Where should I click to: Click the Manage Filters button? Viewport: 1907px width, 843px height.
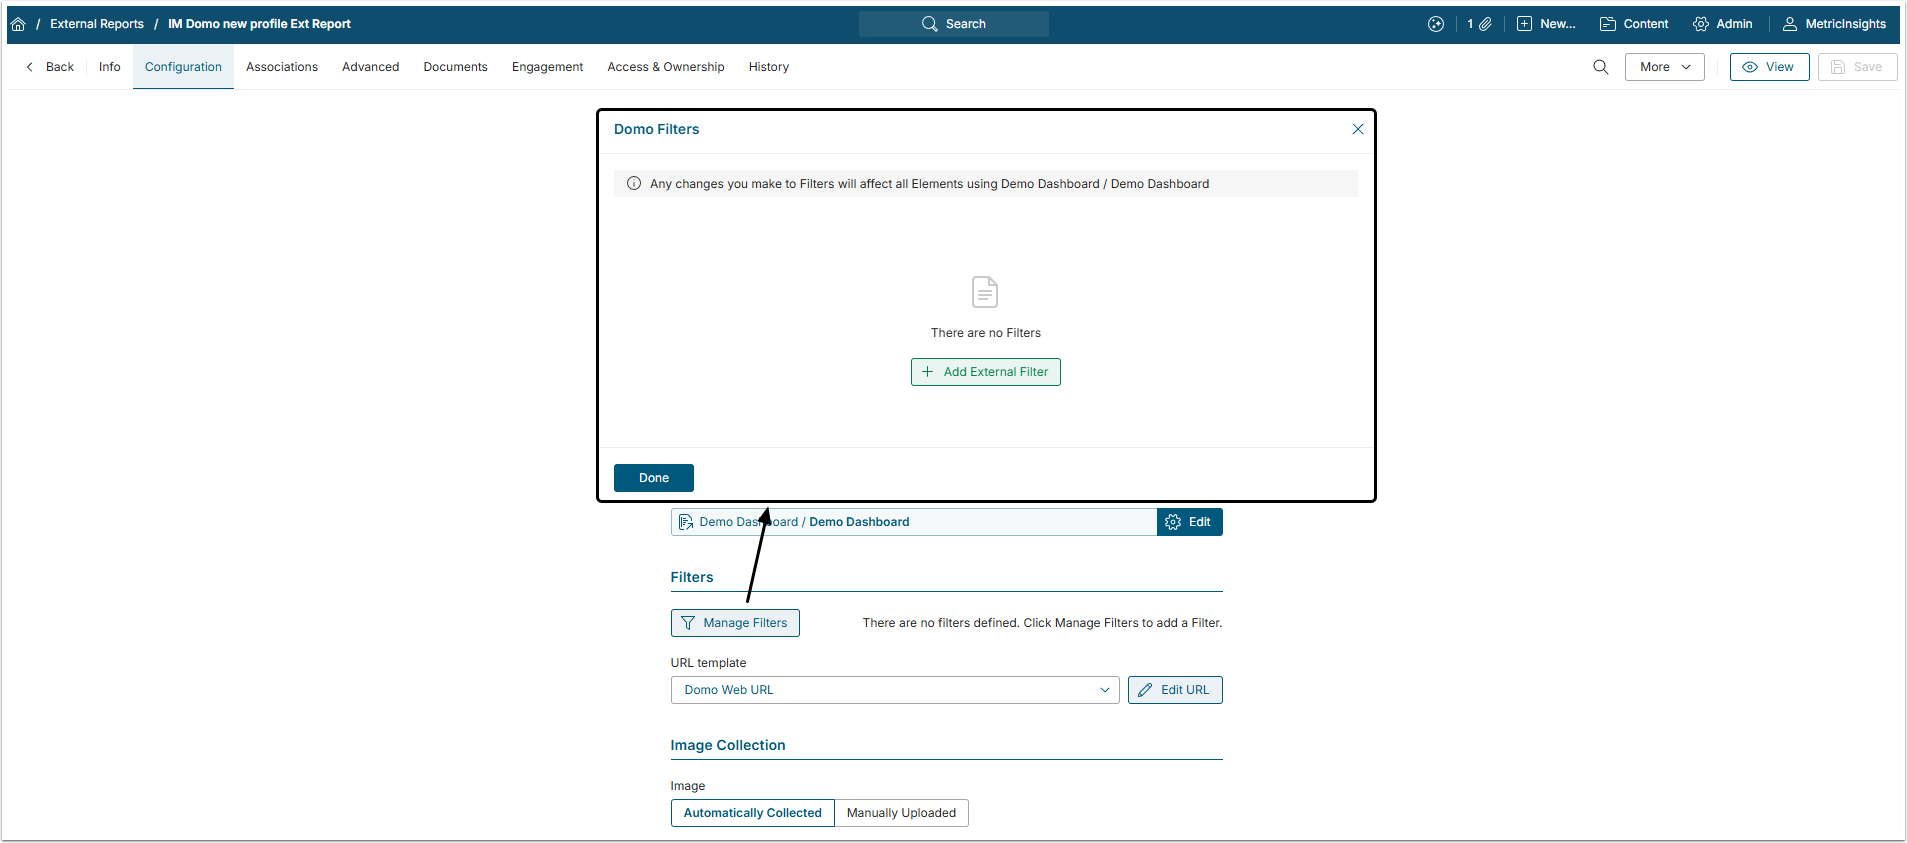point(735,623)
